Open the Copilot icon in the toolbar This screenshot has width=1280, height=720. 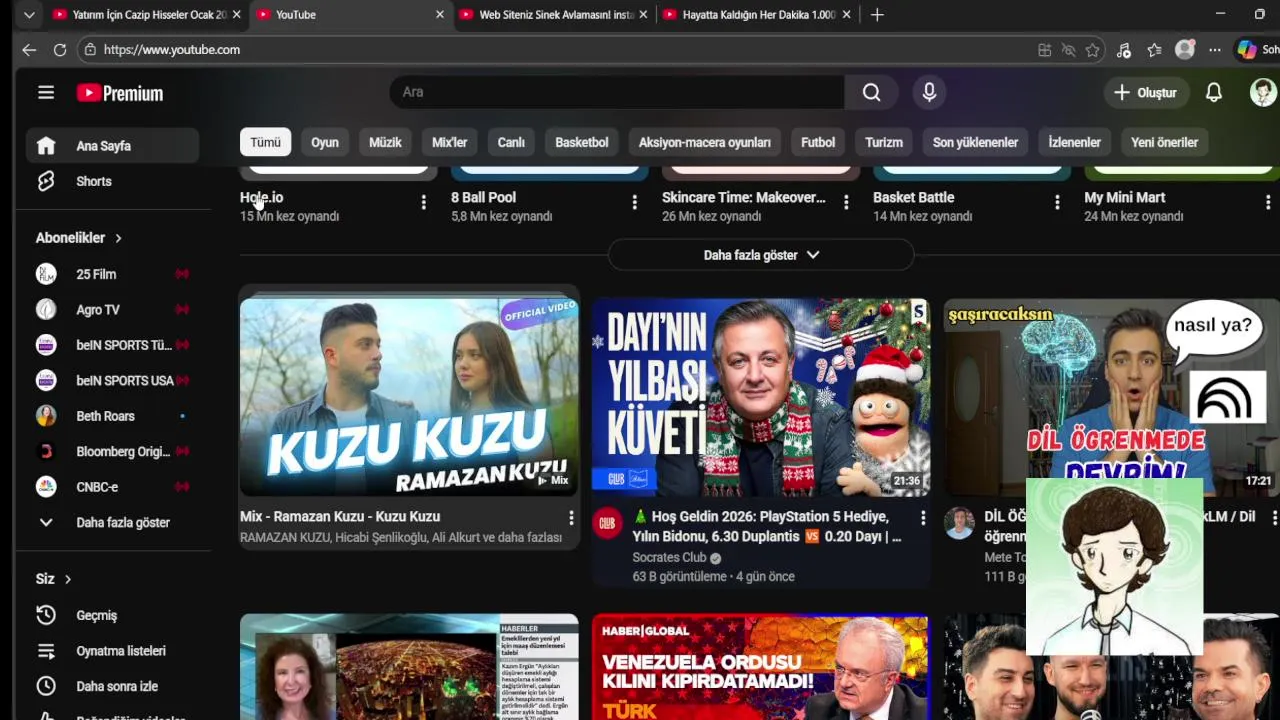coord(1247,50)
